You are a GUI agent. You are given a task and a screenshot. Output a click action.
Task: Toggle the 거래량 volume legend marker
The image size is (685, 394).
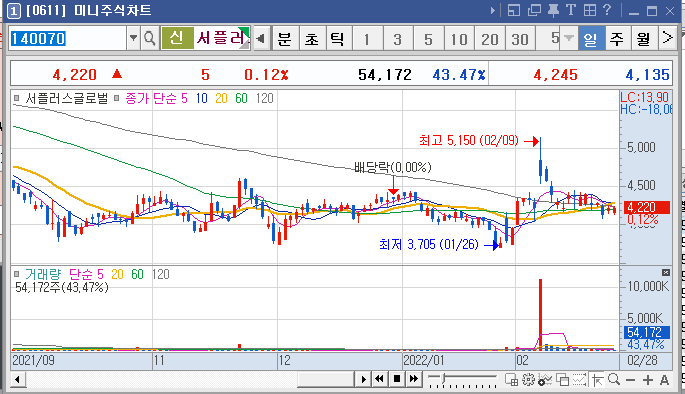click(x=17, y=274)
